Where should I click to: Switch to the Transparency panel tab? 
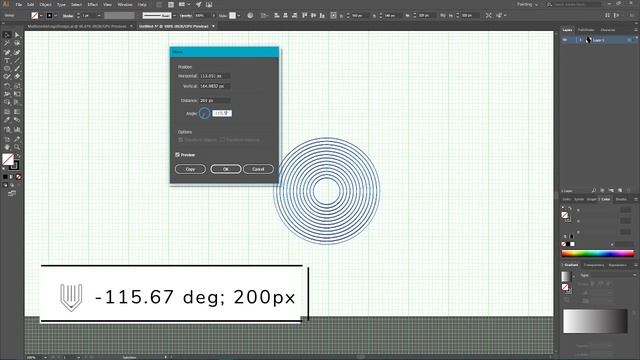[x=593, y=265]
